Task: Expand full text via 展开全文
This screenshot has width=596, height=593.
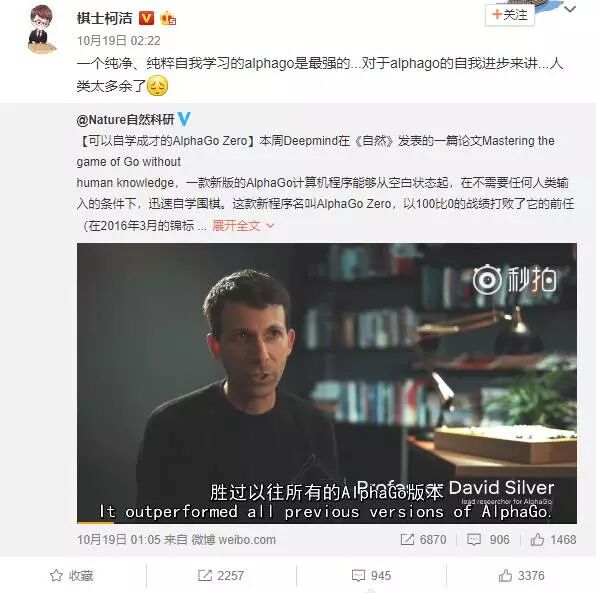Action: (x=243, y=226)
